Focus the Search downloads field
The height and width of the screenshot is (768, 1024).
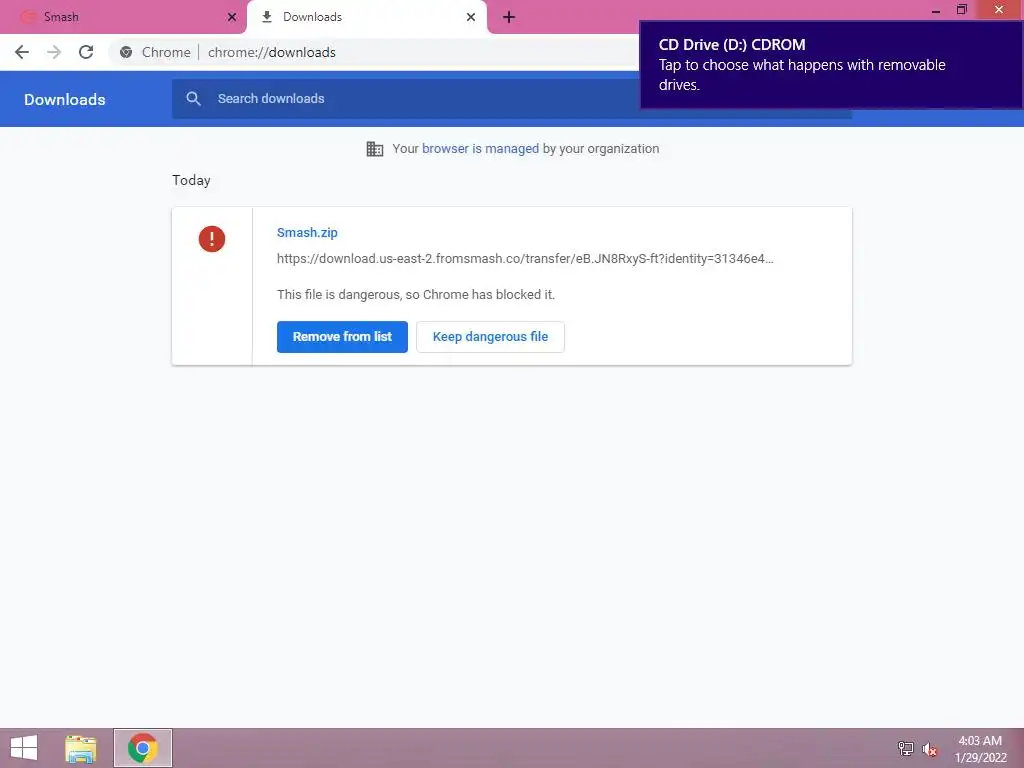[x=511, y=99]
